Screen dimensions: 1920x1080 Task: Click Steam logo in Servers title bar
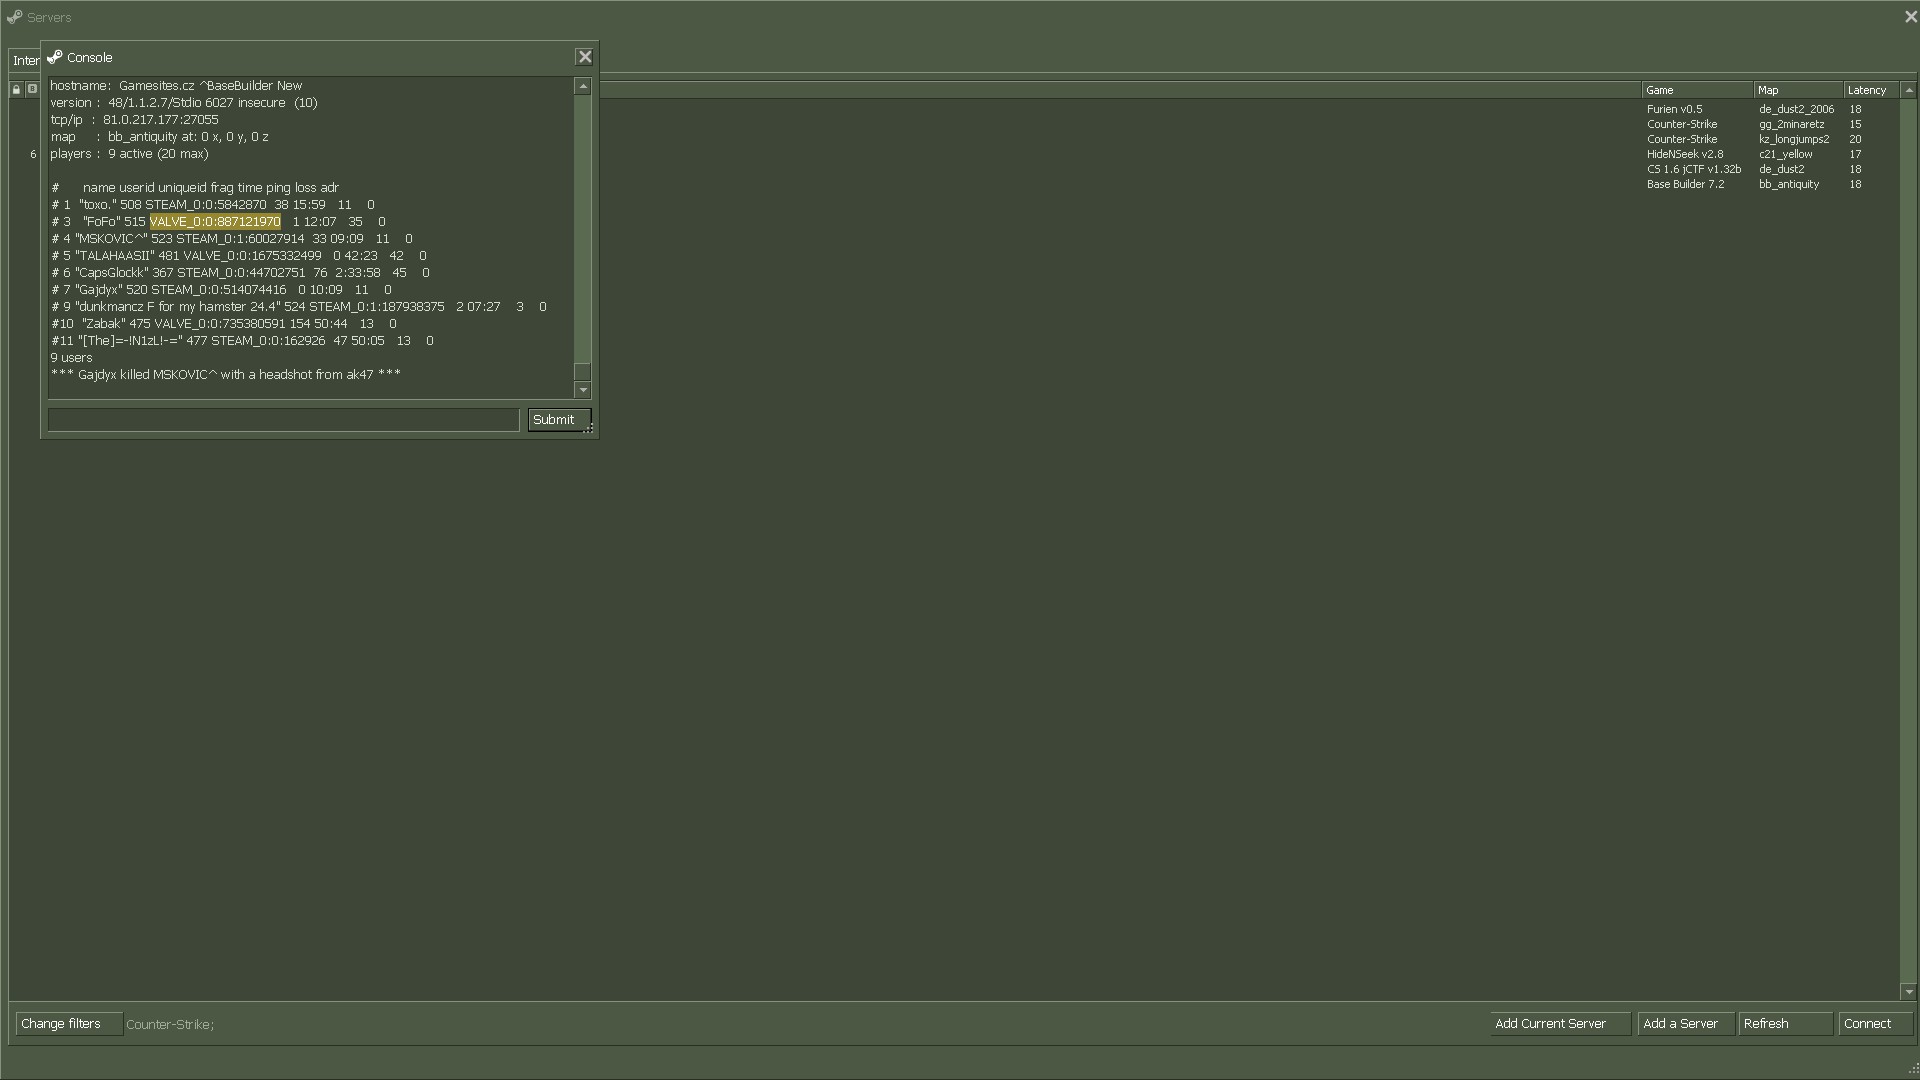tap(14, 17)
